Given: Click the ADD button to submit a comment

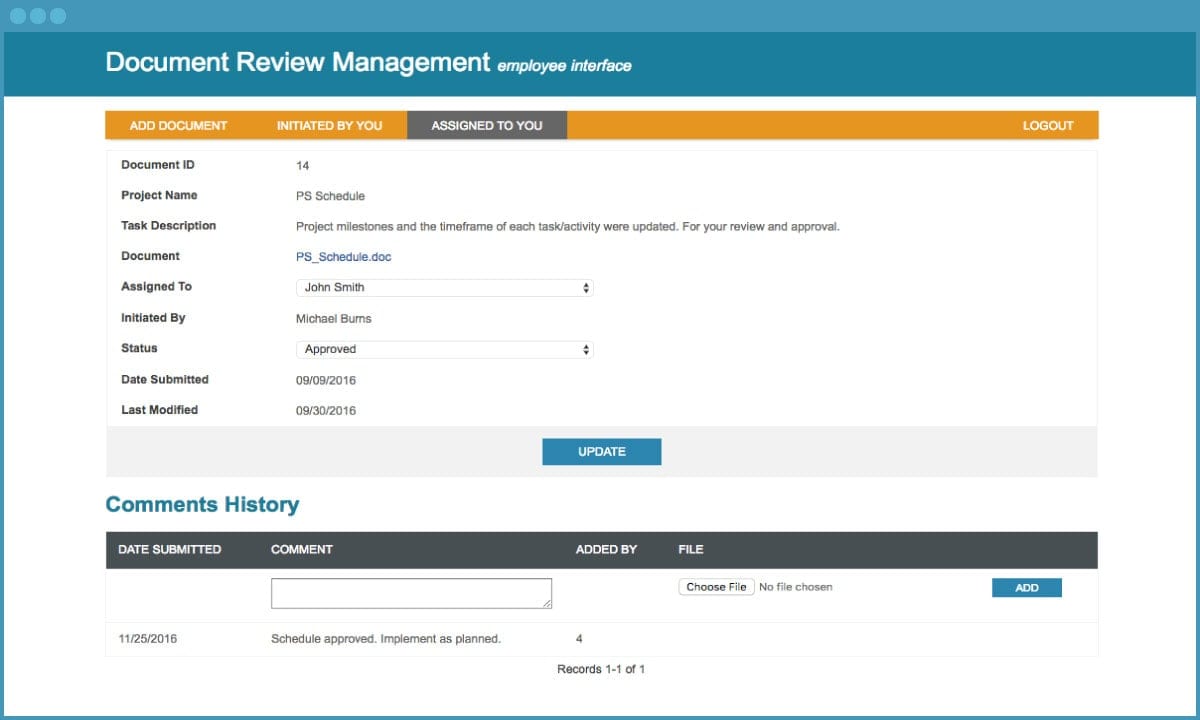Looking at the screenshot, I should pos(1026,587).
